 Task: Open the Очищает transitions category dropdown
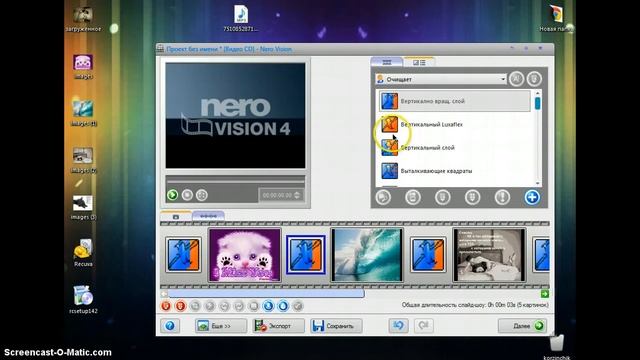click(x=441, y=79)
